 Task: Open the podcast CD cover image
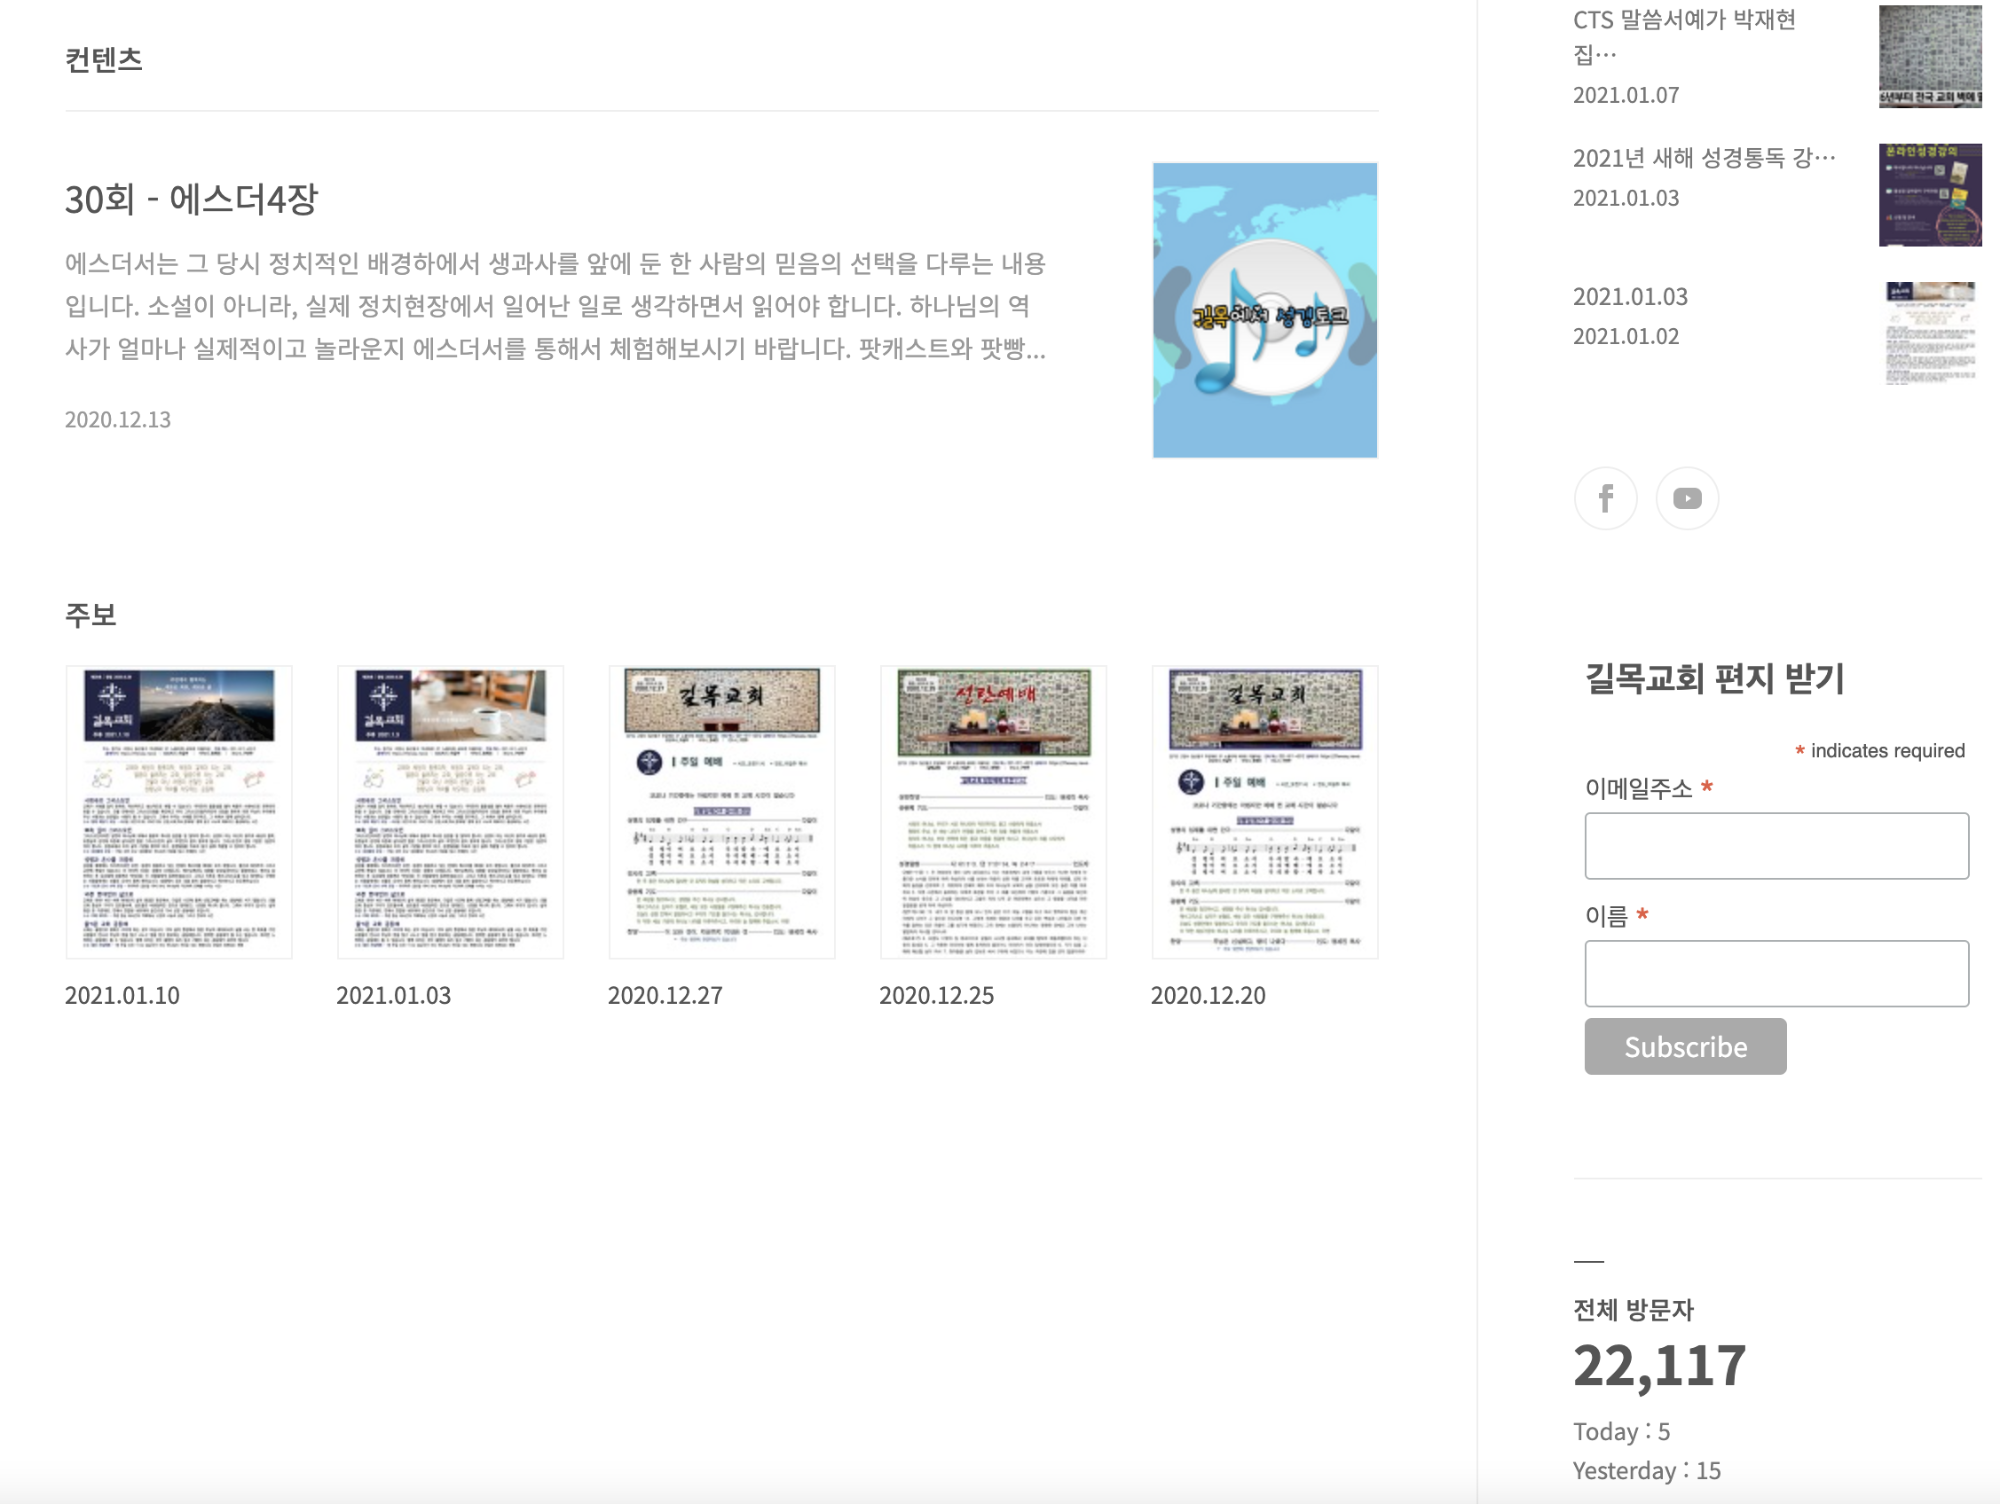point(1264,310)
